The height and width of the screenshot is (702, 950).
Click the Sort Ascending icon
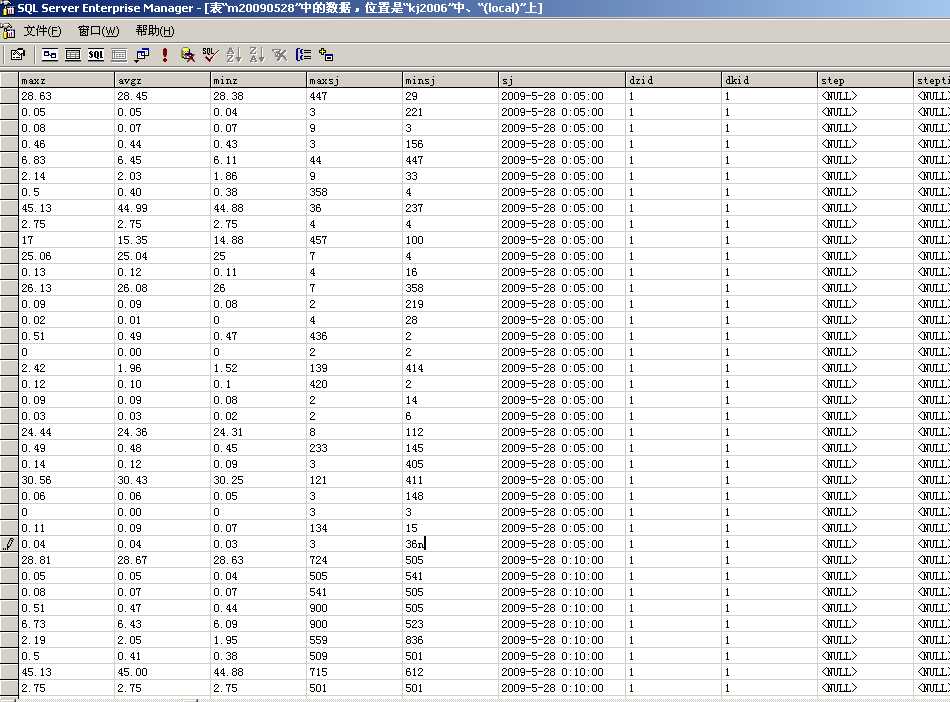(x=234, y=55)
